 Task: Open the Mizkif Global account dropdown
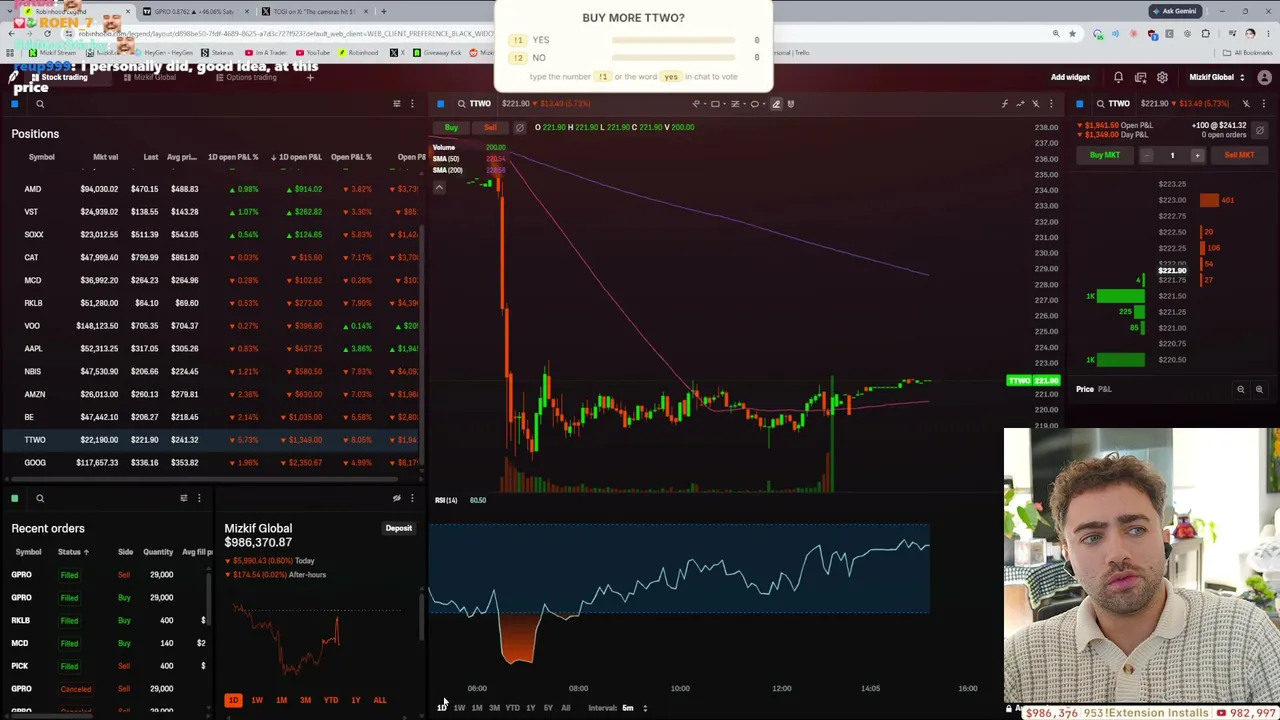point(1216,78)
